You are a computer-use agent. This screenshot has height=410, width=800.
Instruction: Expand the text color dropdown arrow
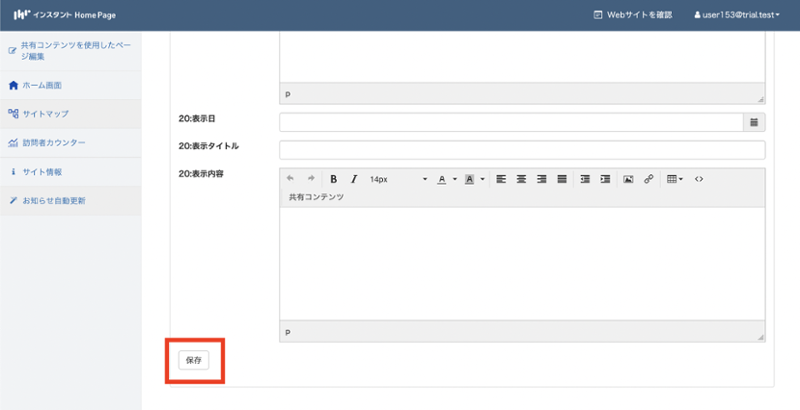pyautogui.click(x=455, y=179)
